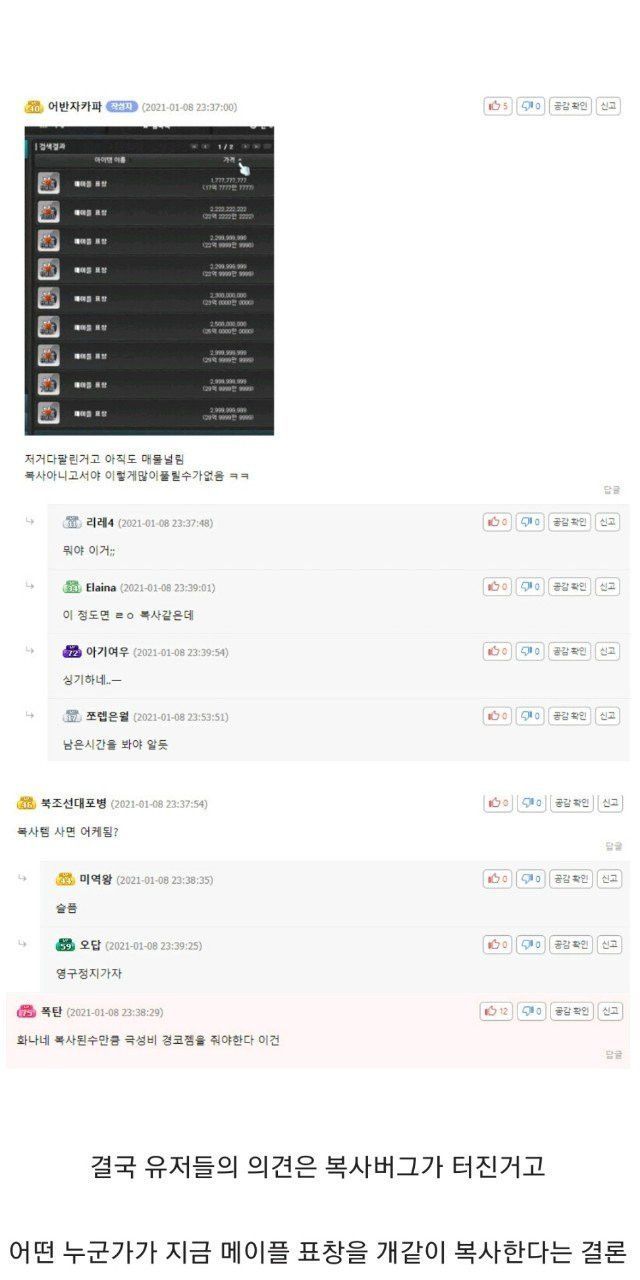Open the 어반자카파 username profile
This screenshot has width=640, height=1280.
75,106
